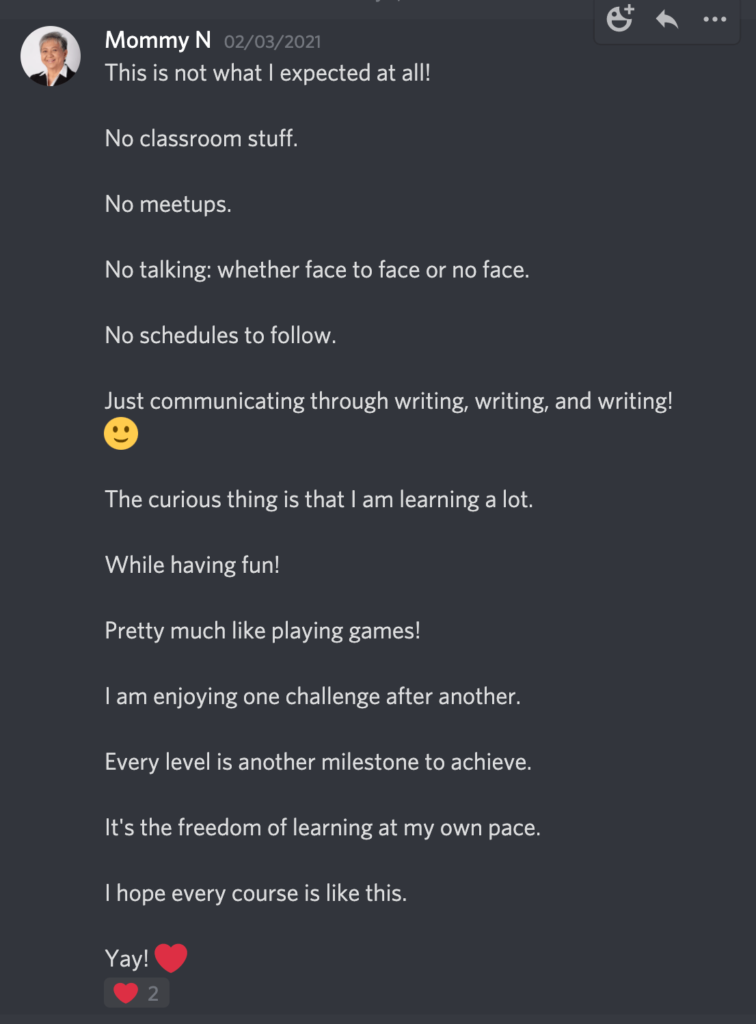
Task: Click the slightly smiling face emoji
Action: 121,434
